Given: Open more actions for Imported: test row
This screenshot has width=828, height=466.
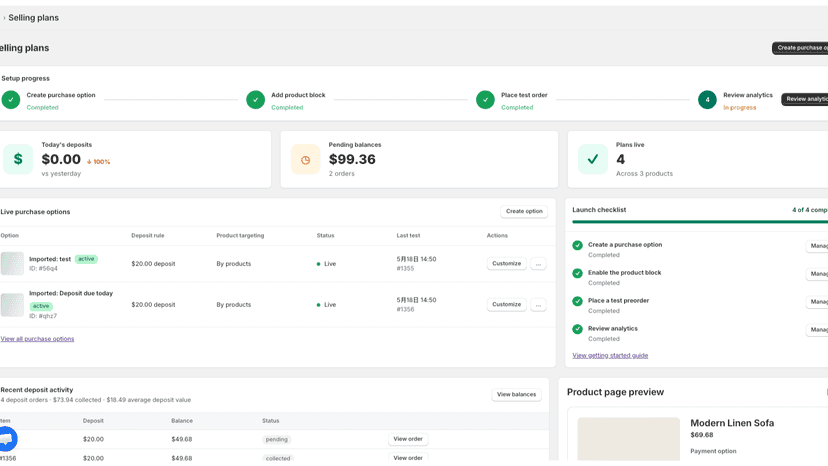Looking at the screenshot, I should pos(538,264).
